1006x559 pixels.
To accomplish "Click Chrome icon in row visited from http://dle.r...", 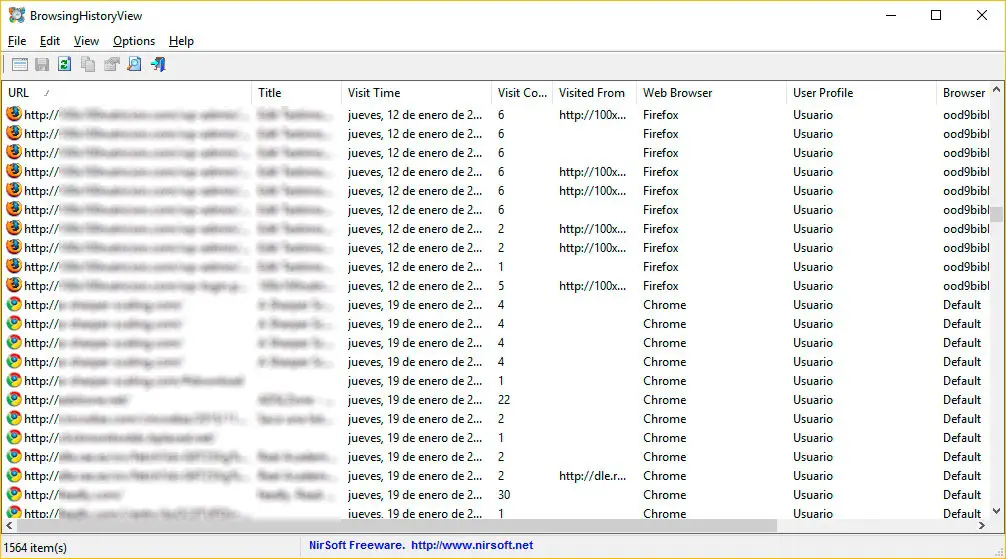I will click(13, 476).
